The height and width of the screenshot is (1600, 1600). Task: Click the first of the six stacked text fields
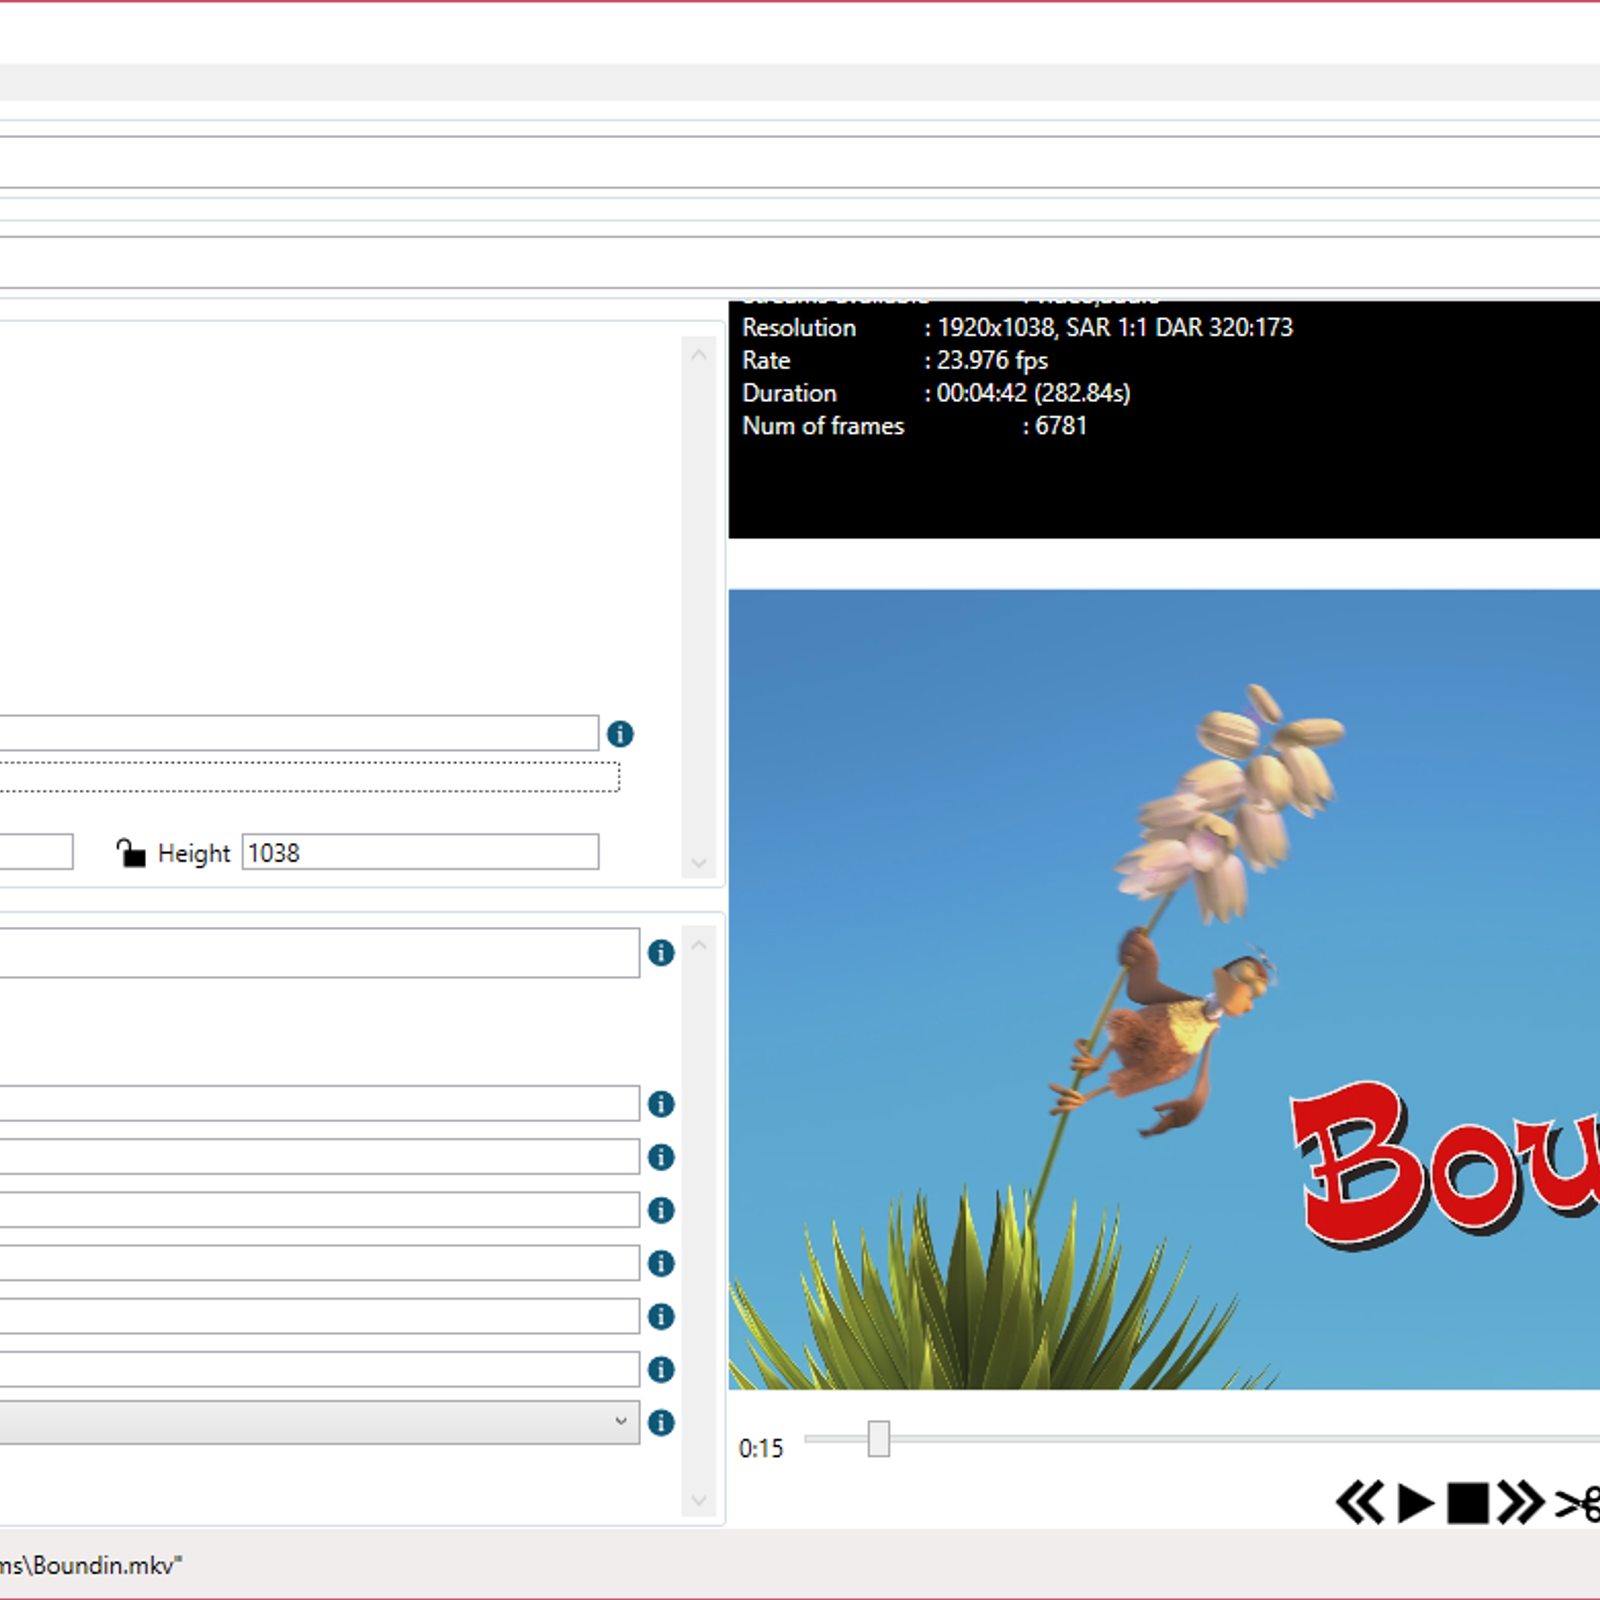click(x=319, y=1103)
